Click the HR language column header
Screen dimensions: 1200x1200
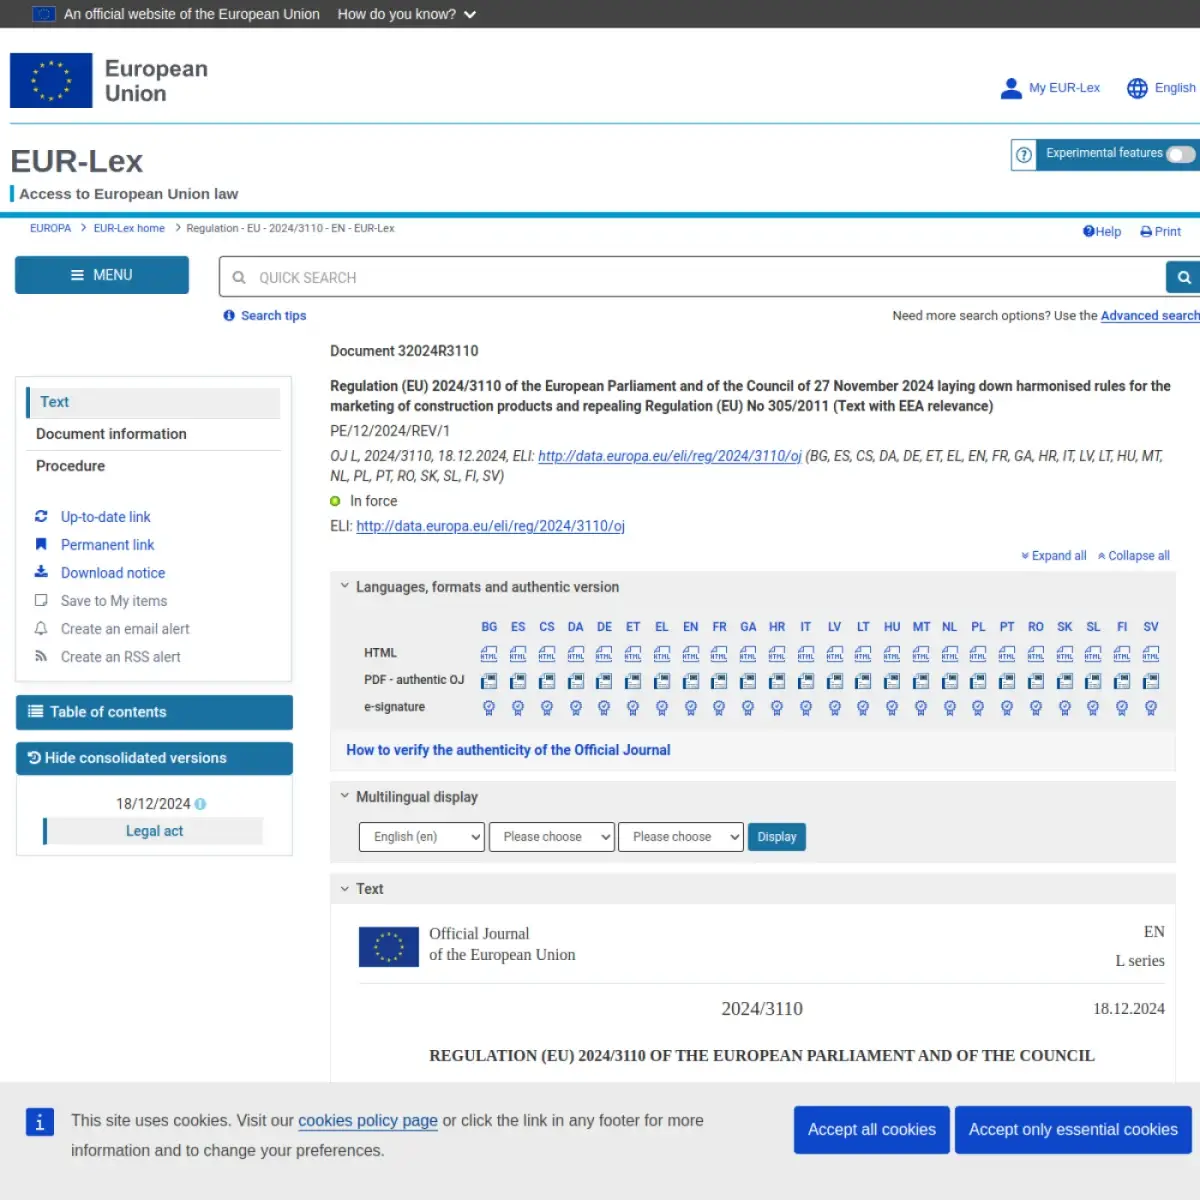777,627
